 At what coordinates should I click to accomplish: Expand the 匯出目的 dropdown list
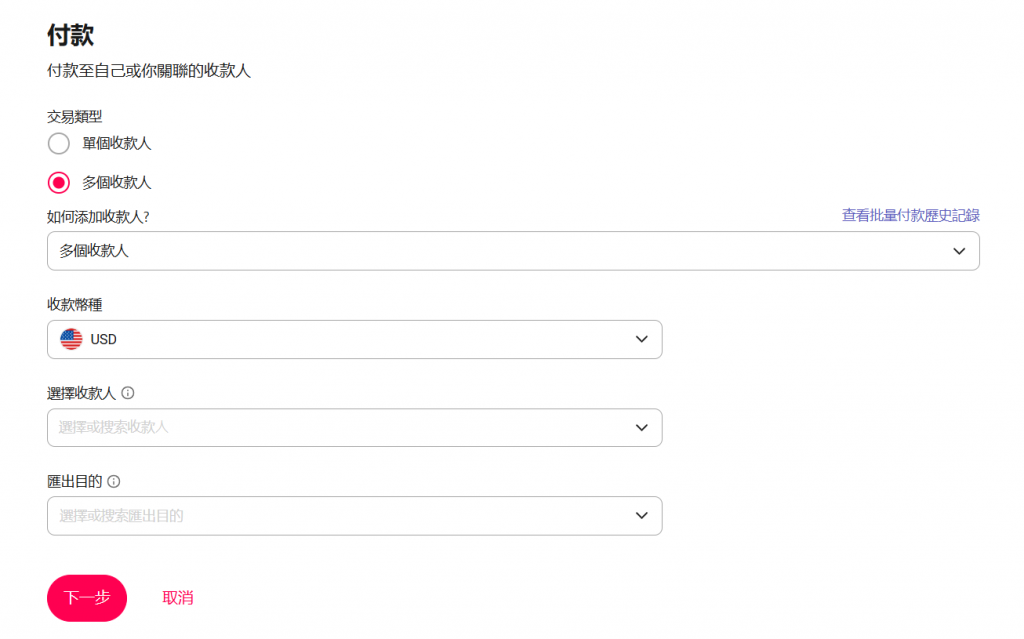click(355, 516)
